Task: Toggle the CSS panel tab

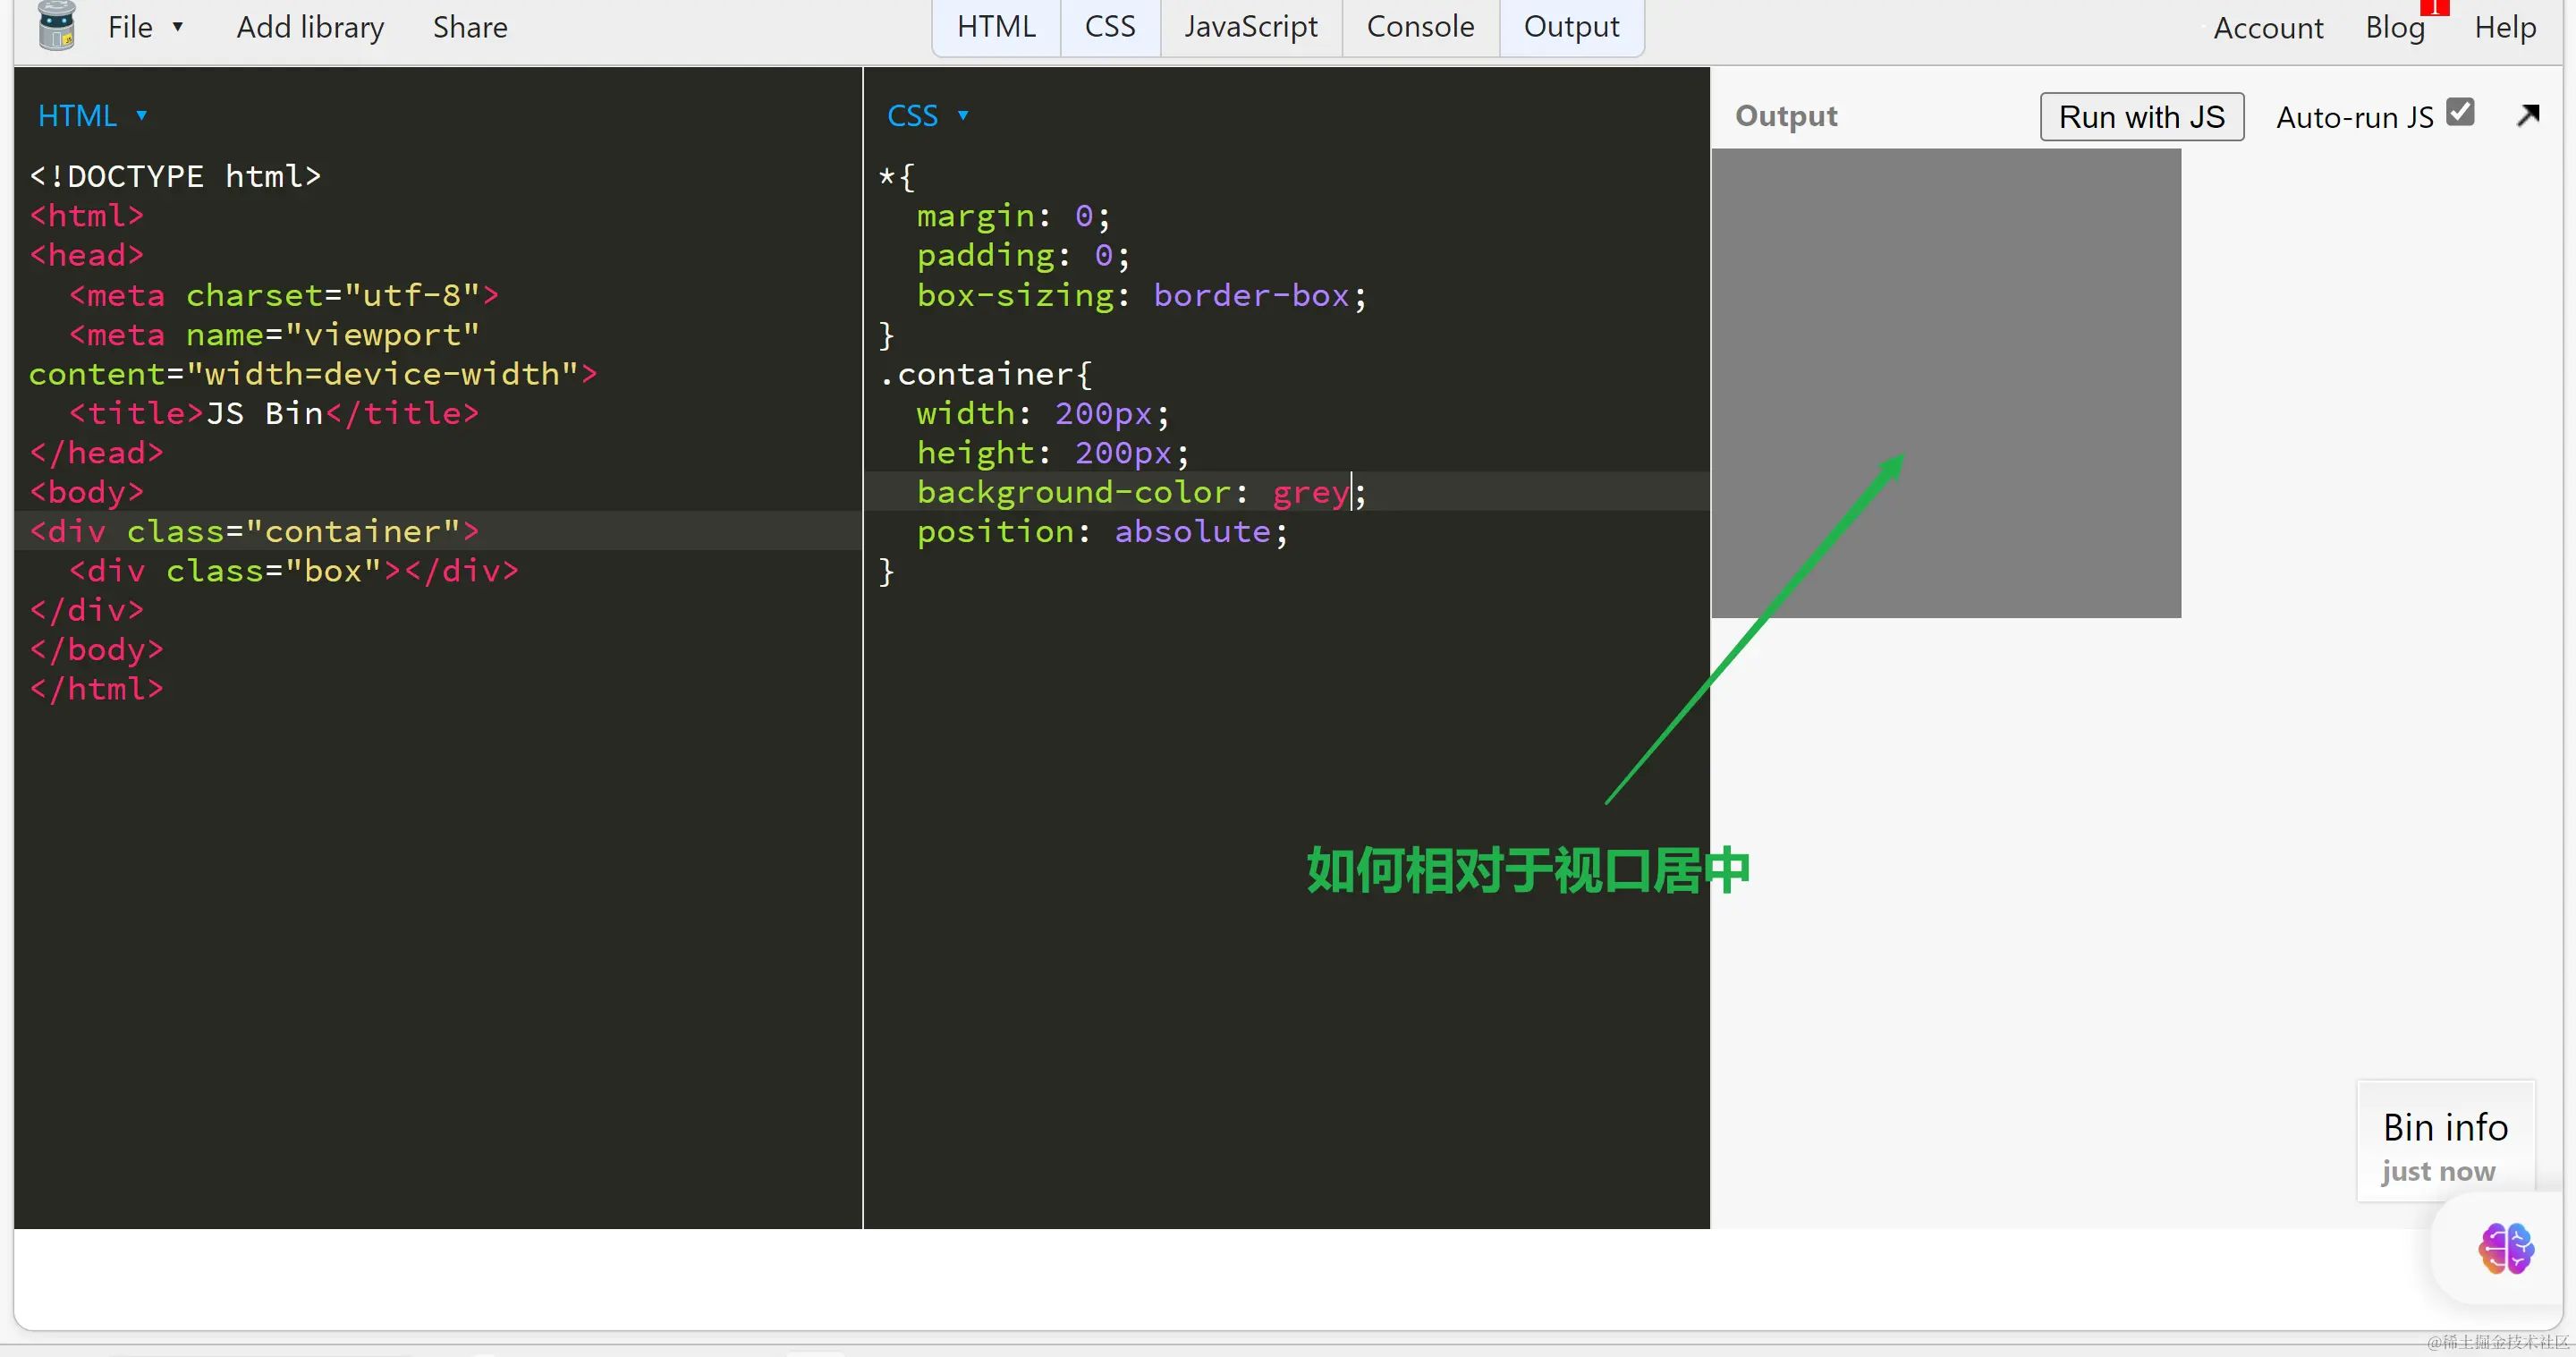Action: coord(1109,27)
